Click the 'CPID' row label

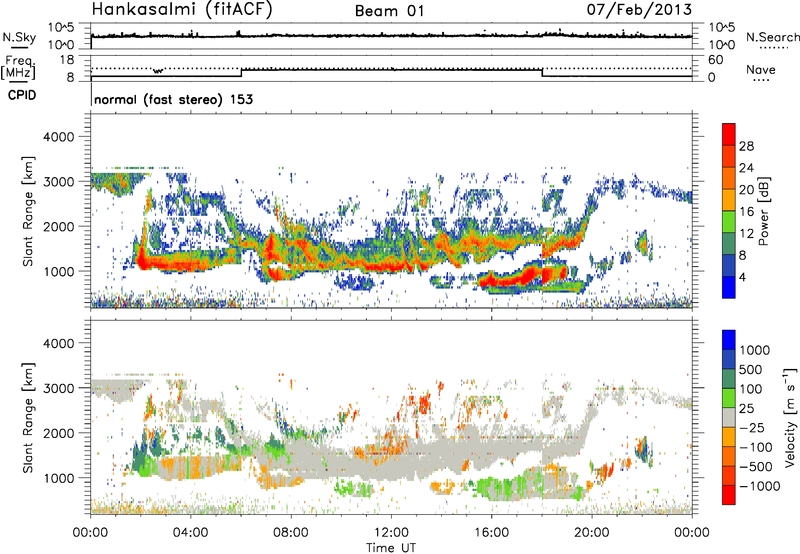22,95
